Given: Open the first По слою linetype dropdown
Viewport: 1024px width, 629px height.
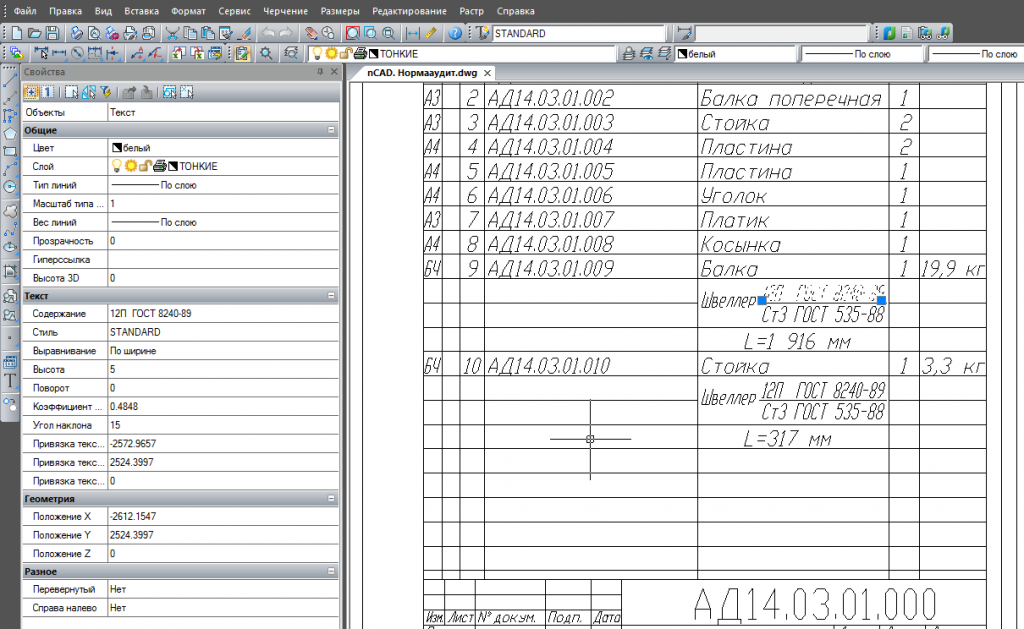Looking at the screenshot, I should (862, 54).
